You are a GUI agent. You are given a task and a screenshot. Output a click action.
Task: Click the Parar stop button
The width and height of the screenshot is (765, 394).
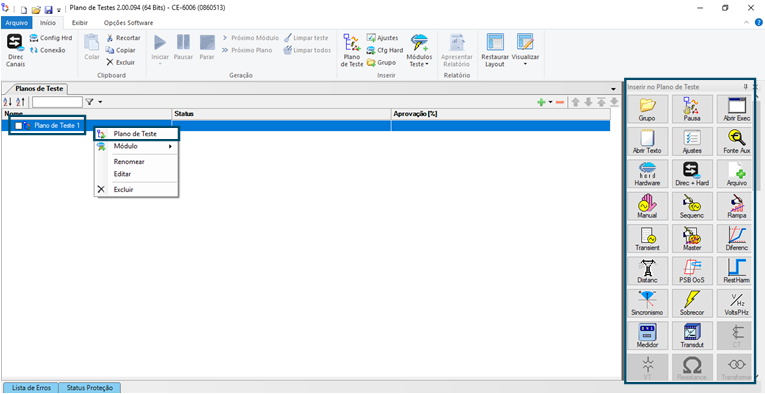(x=207, y=48)
